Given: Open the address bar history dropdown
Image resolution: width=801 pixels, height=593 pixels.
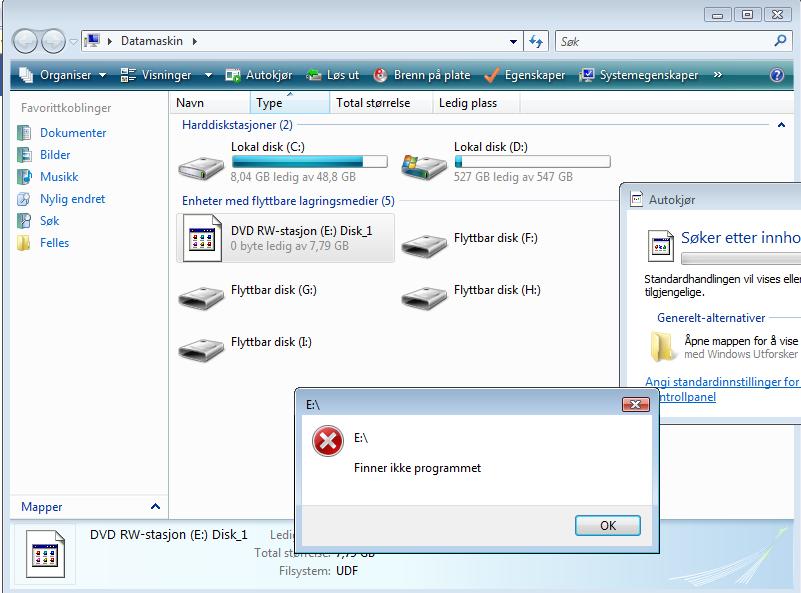Looking at the screenshot, I should [513, 42].
